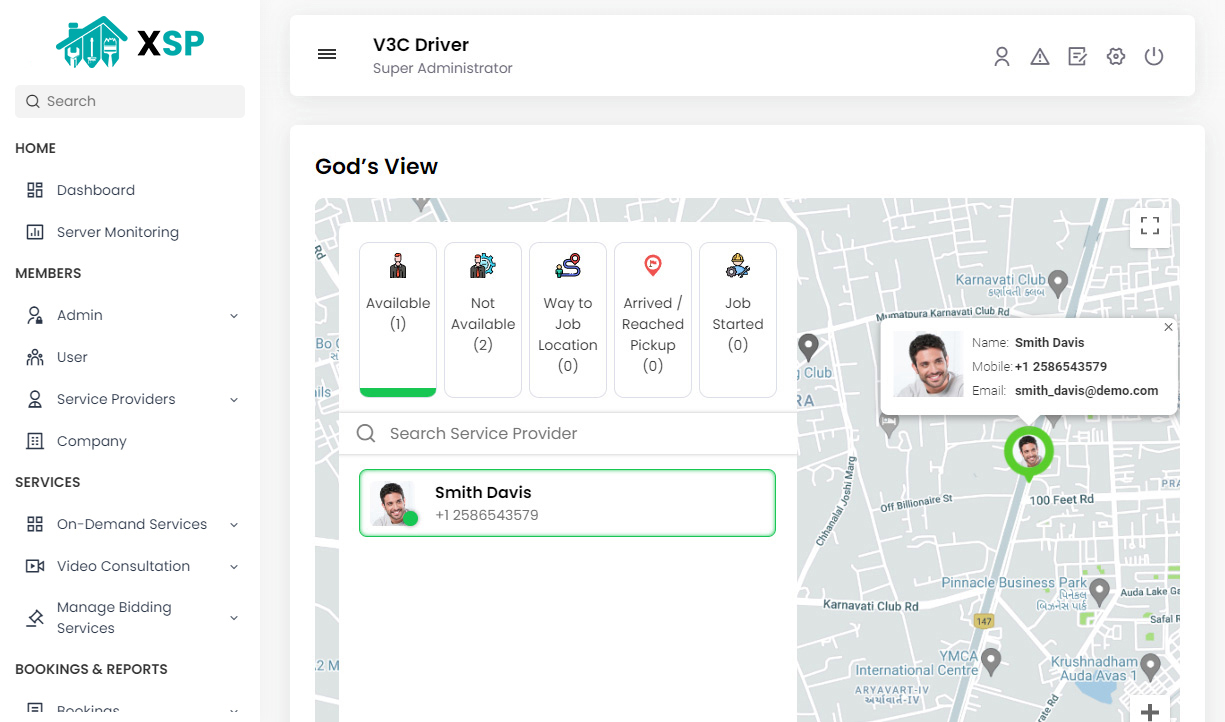Image resolution: width=1225 pixels, height=722 pixels.
Task: Open the settings gear icon
Action: [1116, 57]
